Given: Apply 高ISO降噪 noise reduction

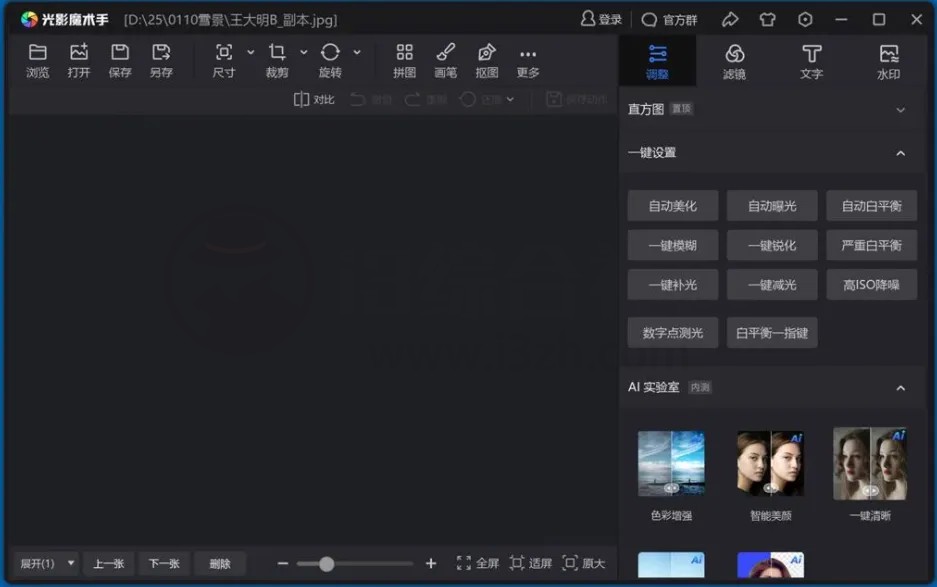Looking at the screenshot, I should tap(871, 284).
